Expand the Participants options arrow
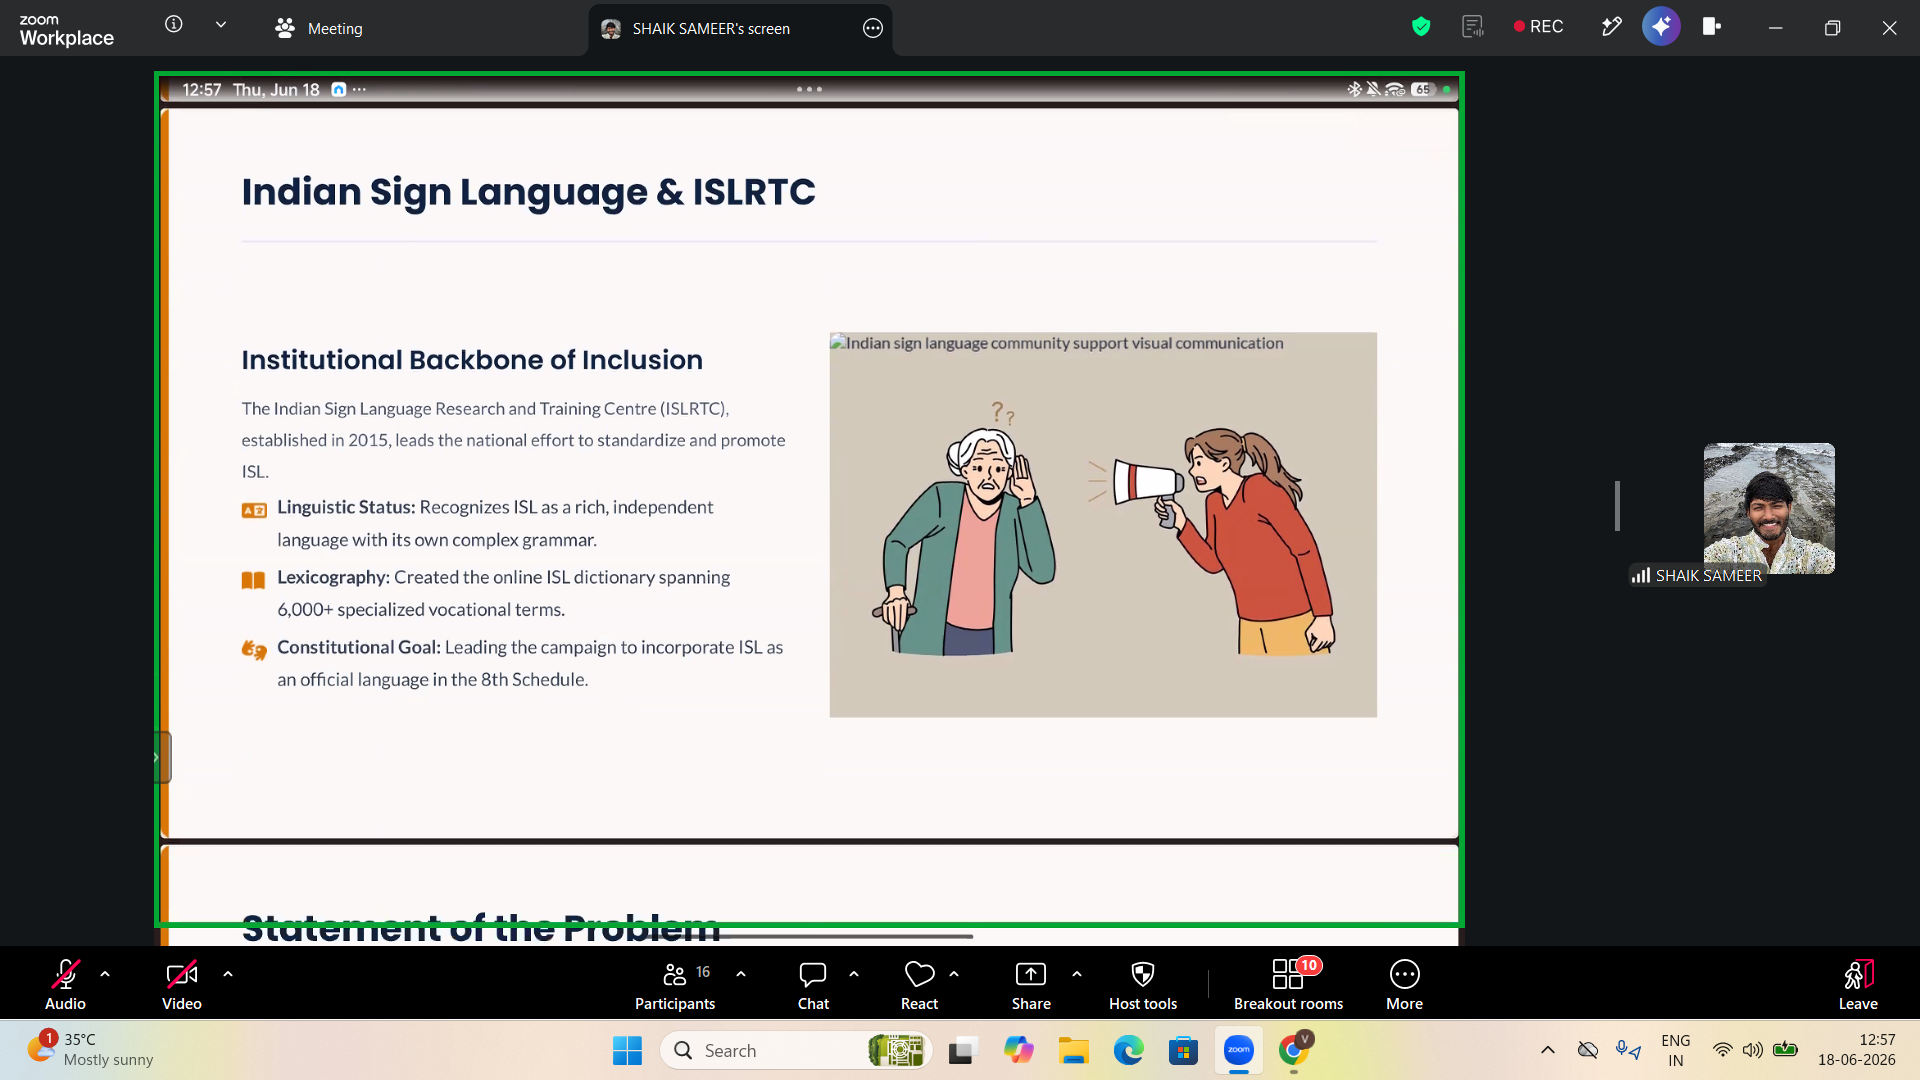The image size is (1920, 1080). [x=741, y=973]
